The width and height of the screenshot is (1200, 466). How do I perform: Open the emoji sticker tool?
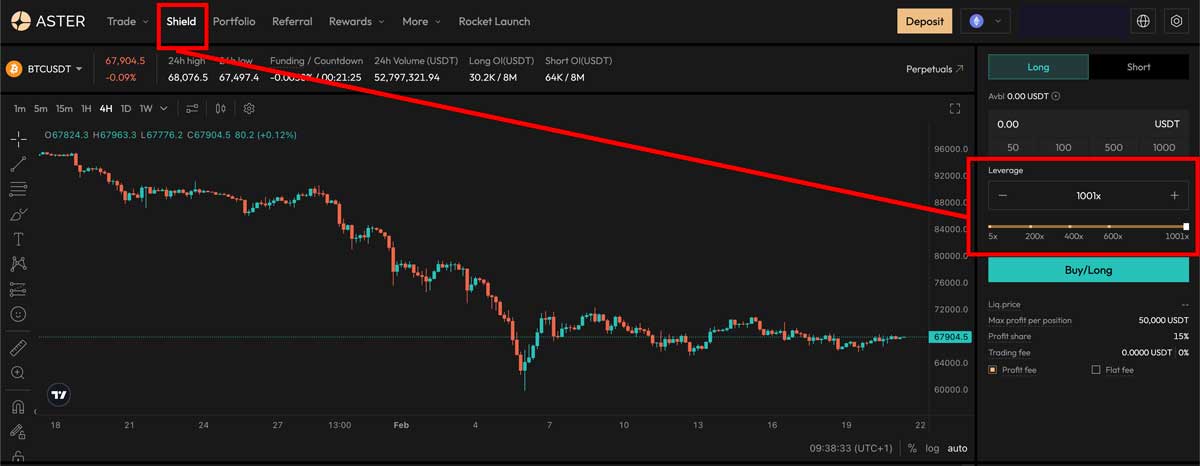tap(18, 314)
